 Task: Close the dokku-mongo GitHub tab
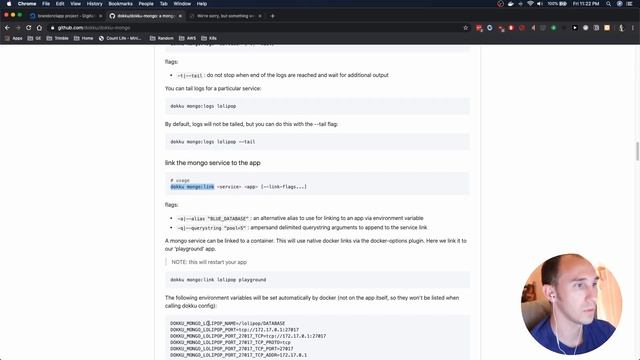click(x=180, y=16)
